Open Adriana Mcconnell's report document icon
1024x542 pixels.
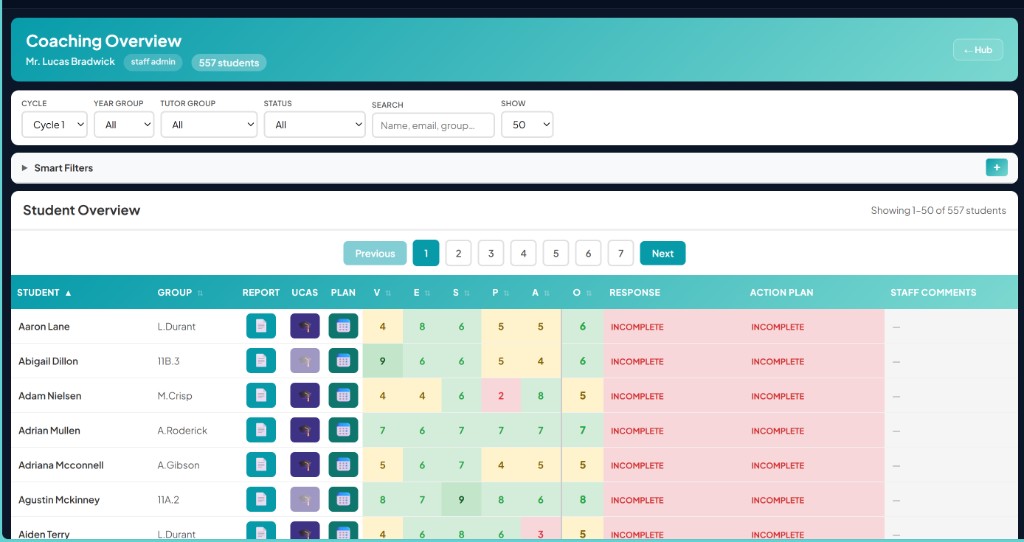(x=260, y=465)
